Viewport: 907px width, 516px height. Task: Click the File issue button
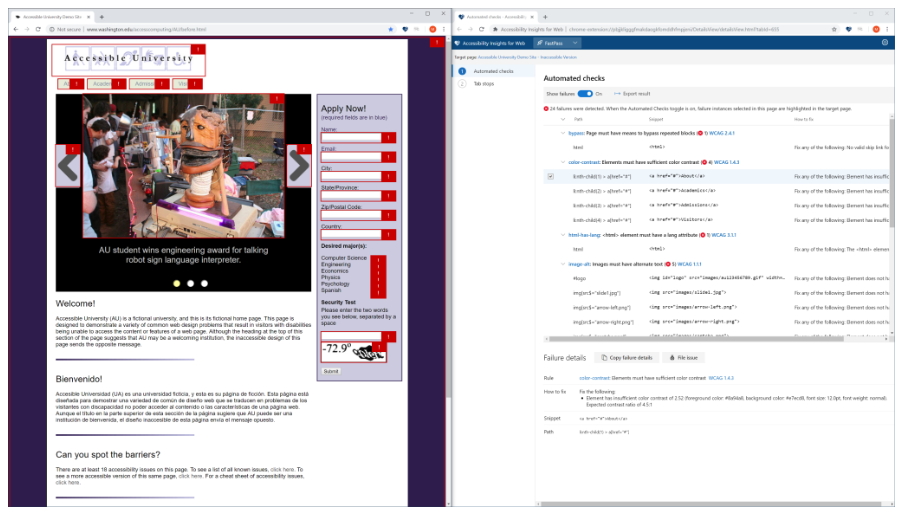(x=683, y=358)
